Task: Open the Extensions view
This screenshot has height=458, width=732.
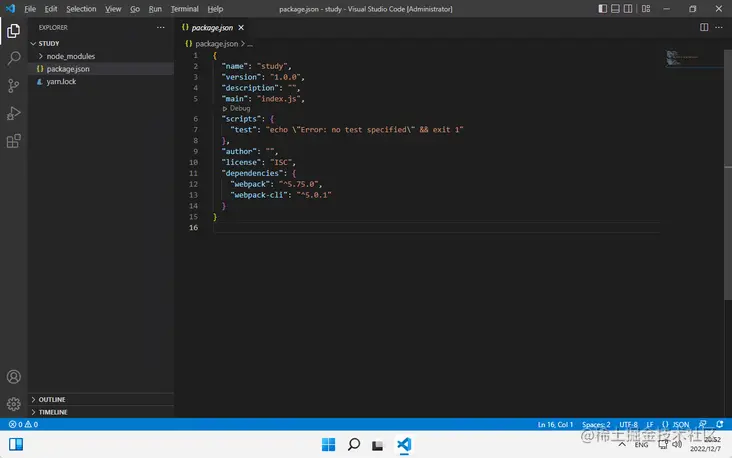Action: [14, 141]
